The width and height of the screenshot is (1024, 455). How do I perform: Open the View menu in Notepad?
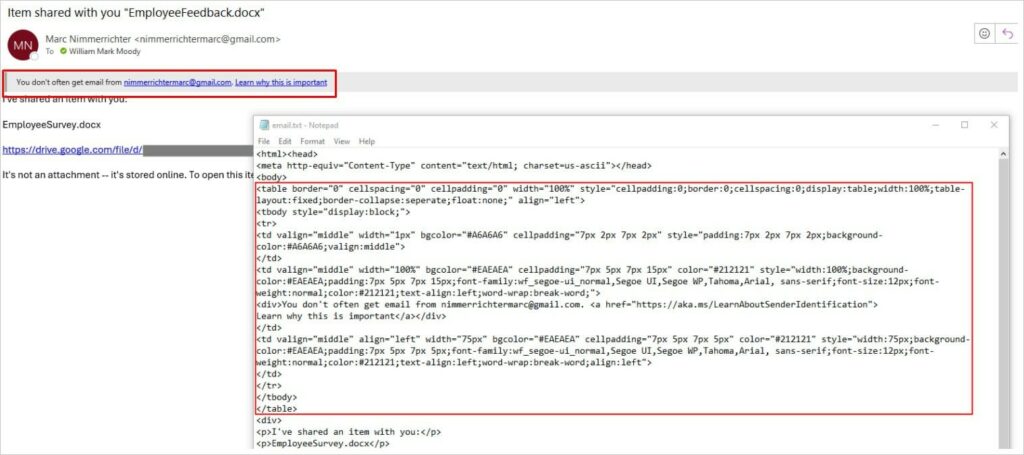(341, 141)
